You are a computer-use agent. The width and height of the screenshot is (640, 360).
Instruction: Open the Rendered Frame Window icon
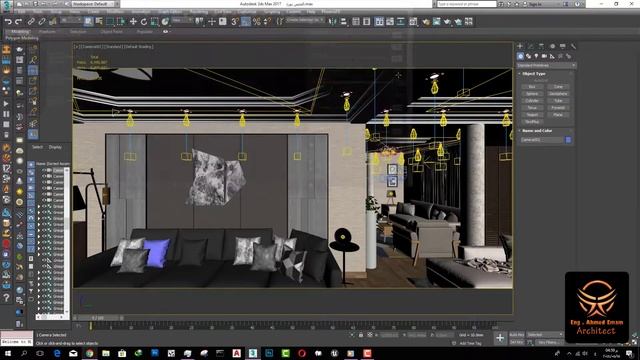click(437, 22)
